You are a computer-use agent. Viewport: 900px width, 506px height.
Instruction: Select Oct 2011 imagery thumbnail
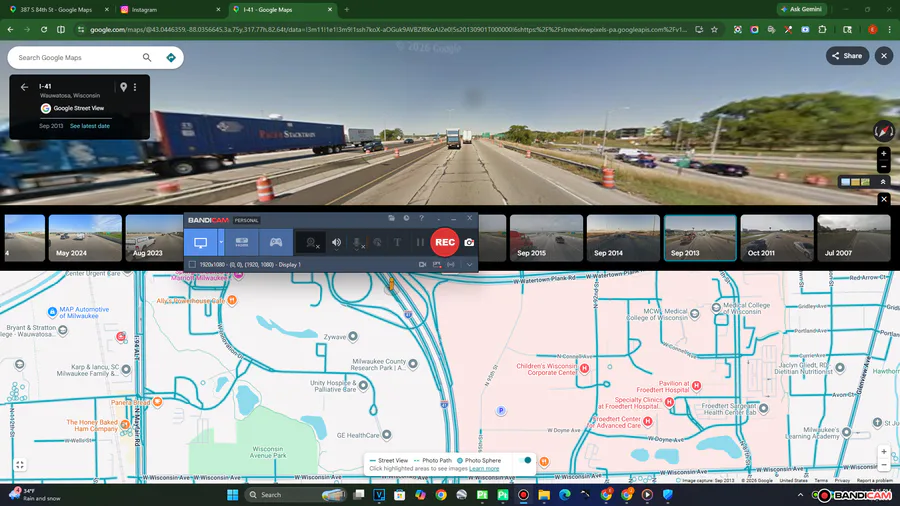click(x=777, y=238)
